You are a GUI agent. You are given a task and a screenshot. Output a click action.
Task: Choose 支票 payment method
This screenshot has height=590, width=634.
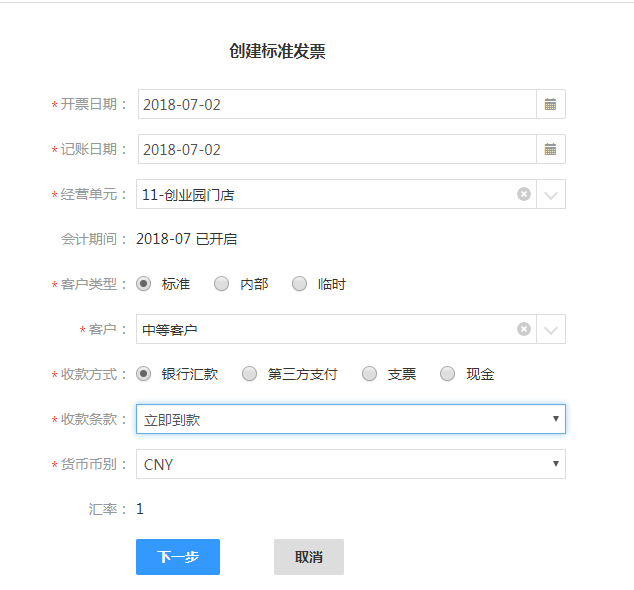click(x=369, y=374)
